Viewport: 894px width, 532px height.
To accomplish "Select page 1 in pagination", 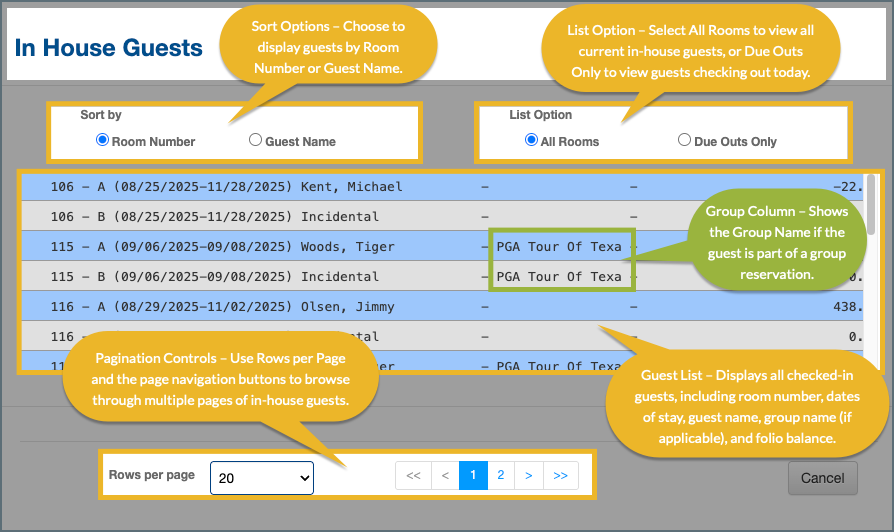I will click(x=473, y=476).
